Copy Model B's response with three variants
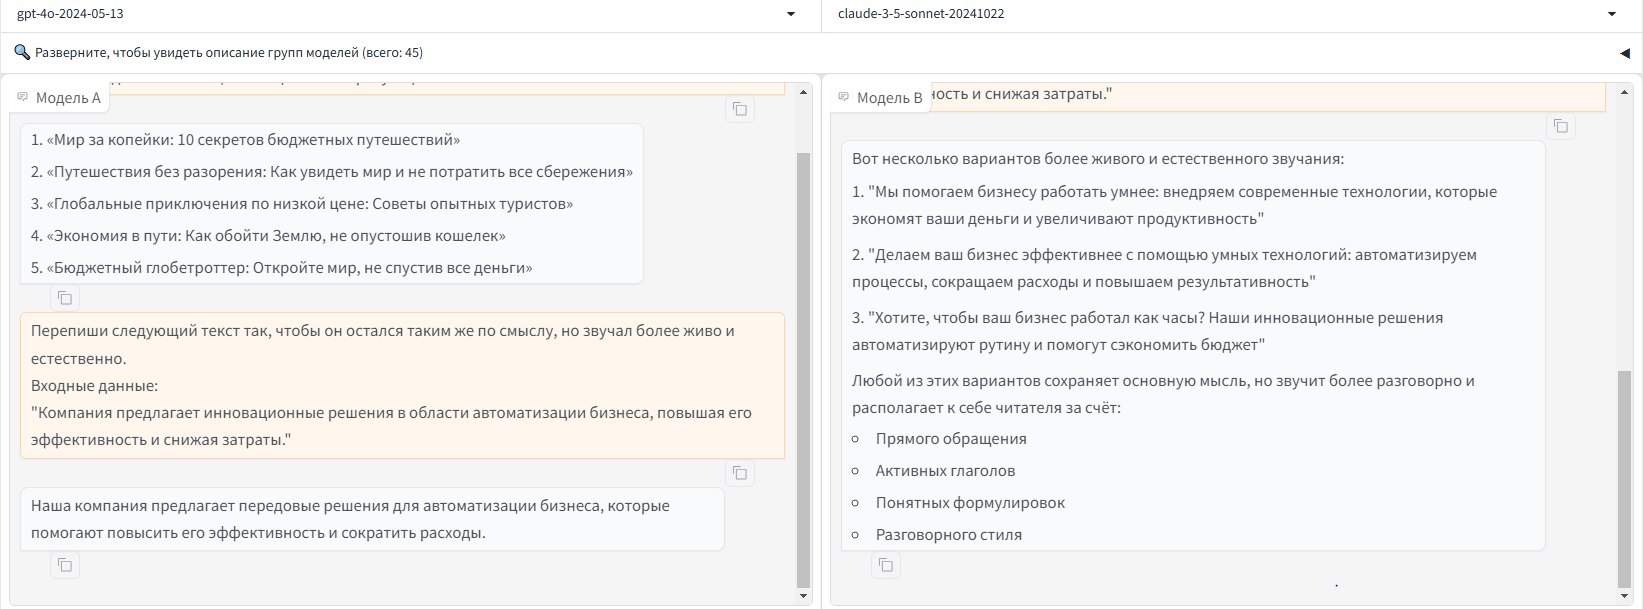 pyautogui.click(x=886, y=565)
